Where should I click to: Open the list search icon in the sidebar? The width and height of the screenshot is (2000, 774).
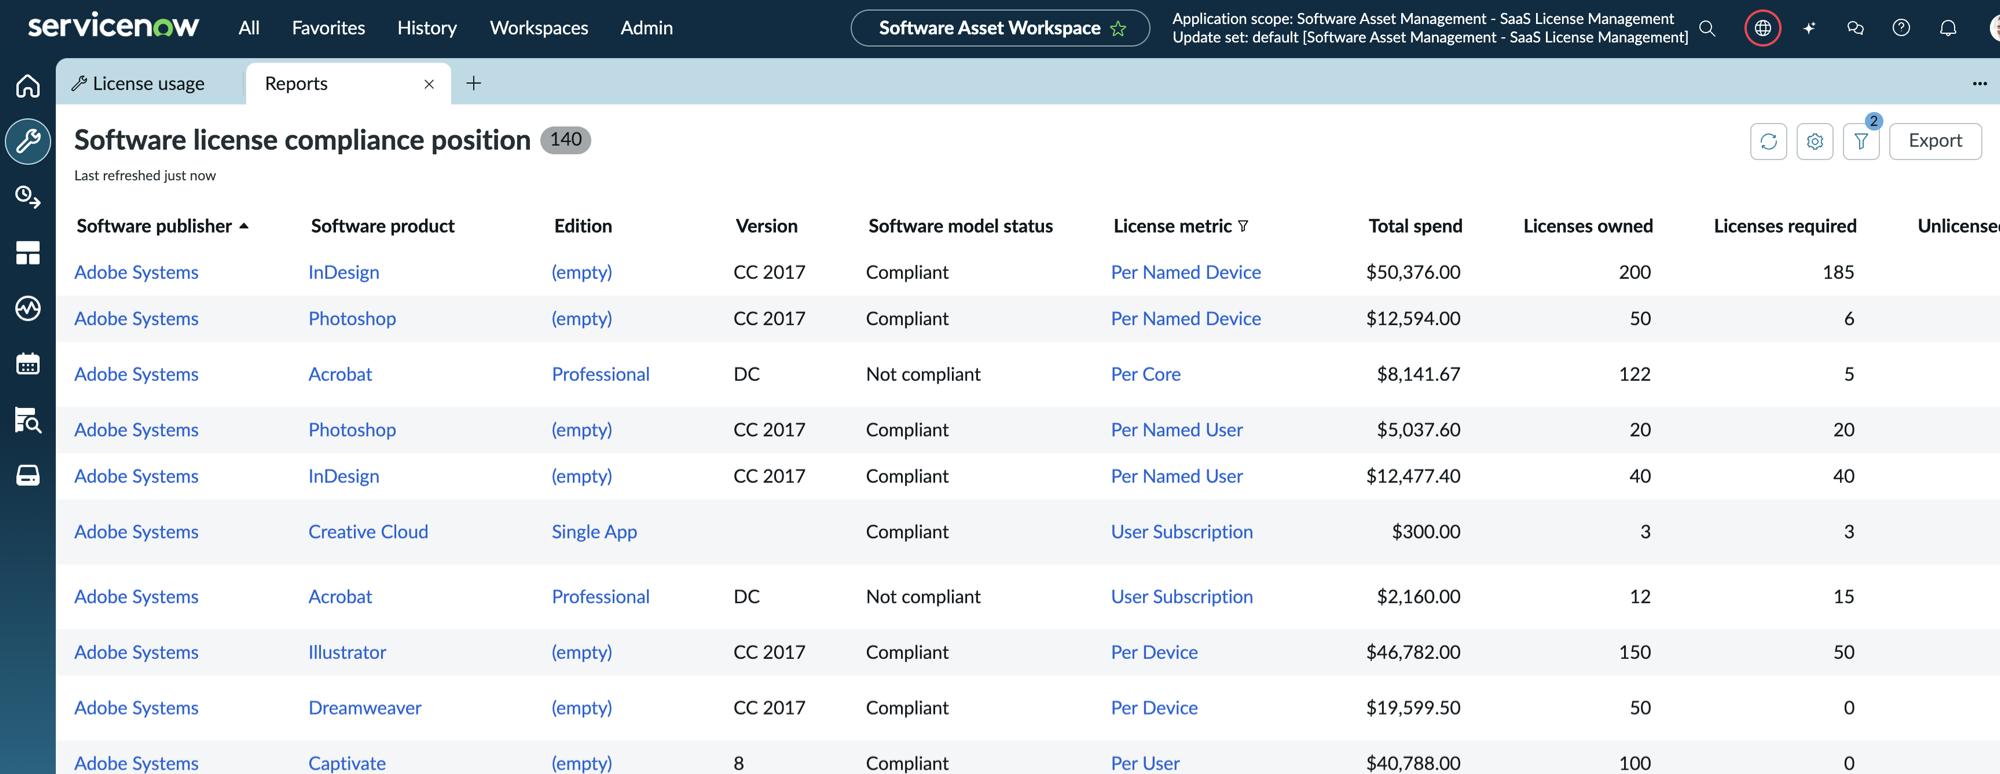pos(28,420)
